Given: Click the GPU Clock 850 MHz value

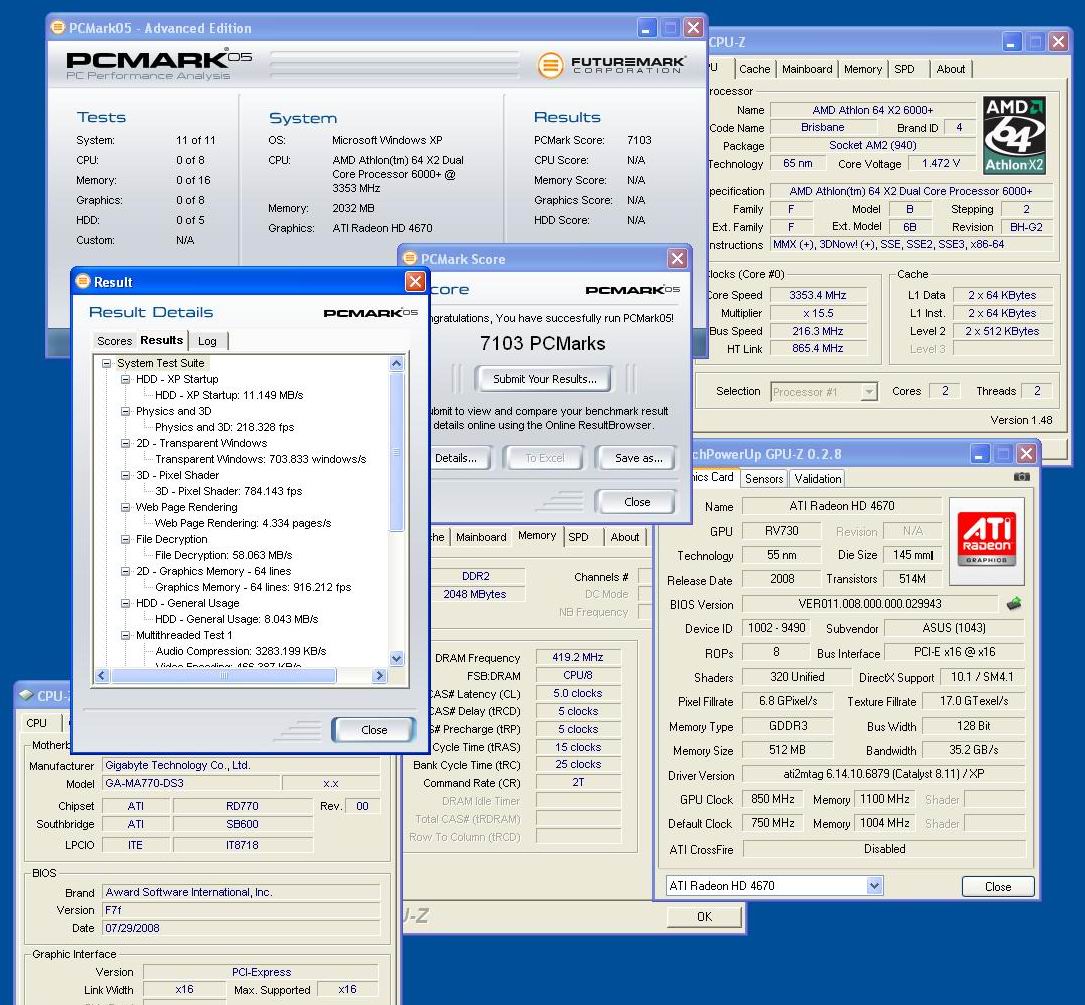Looking at the screenshot, I should point(772,799).
